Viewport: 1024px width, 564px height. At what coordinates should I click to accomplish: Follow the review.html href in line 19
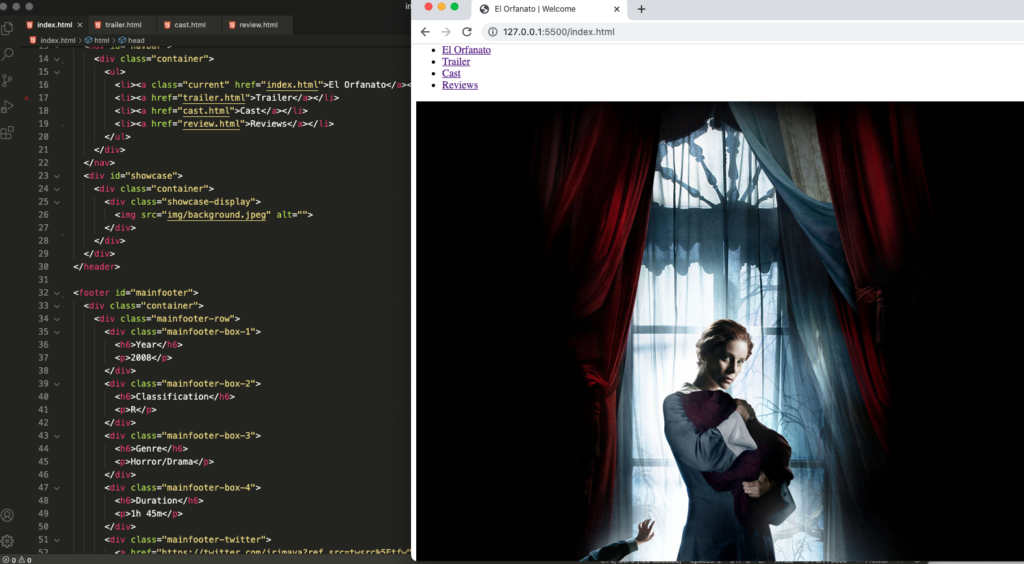point(212,124)
